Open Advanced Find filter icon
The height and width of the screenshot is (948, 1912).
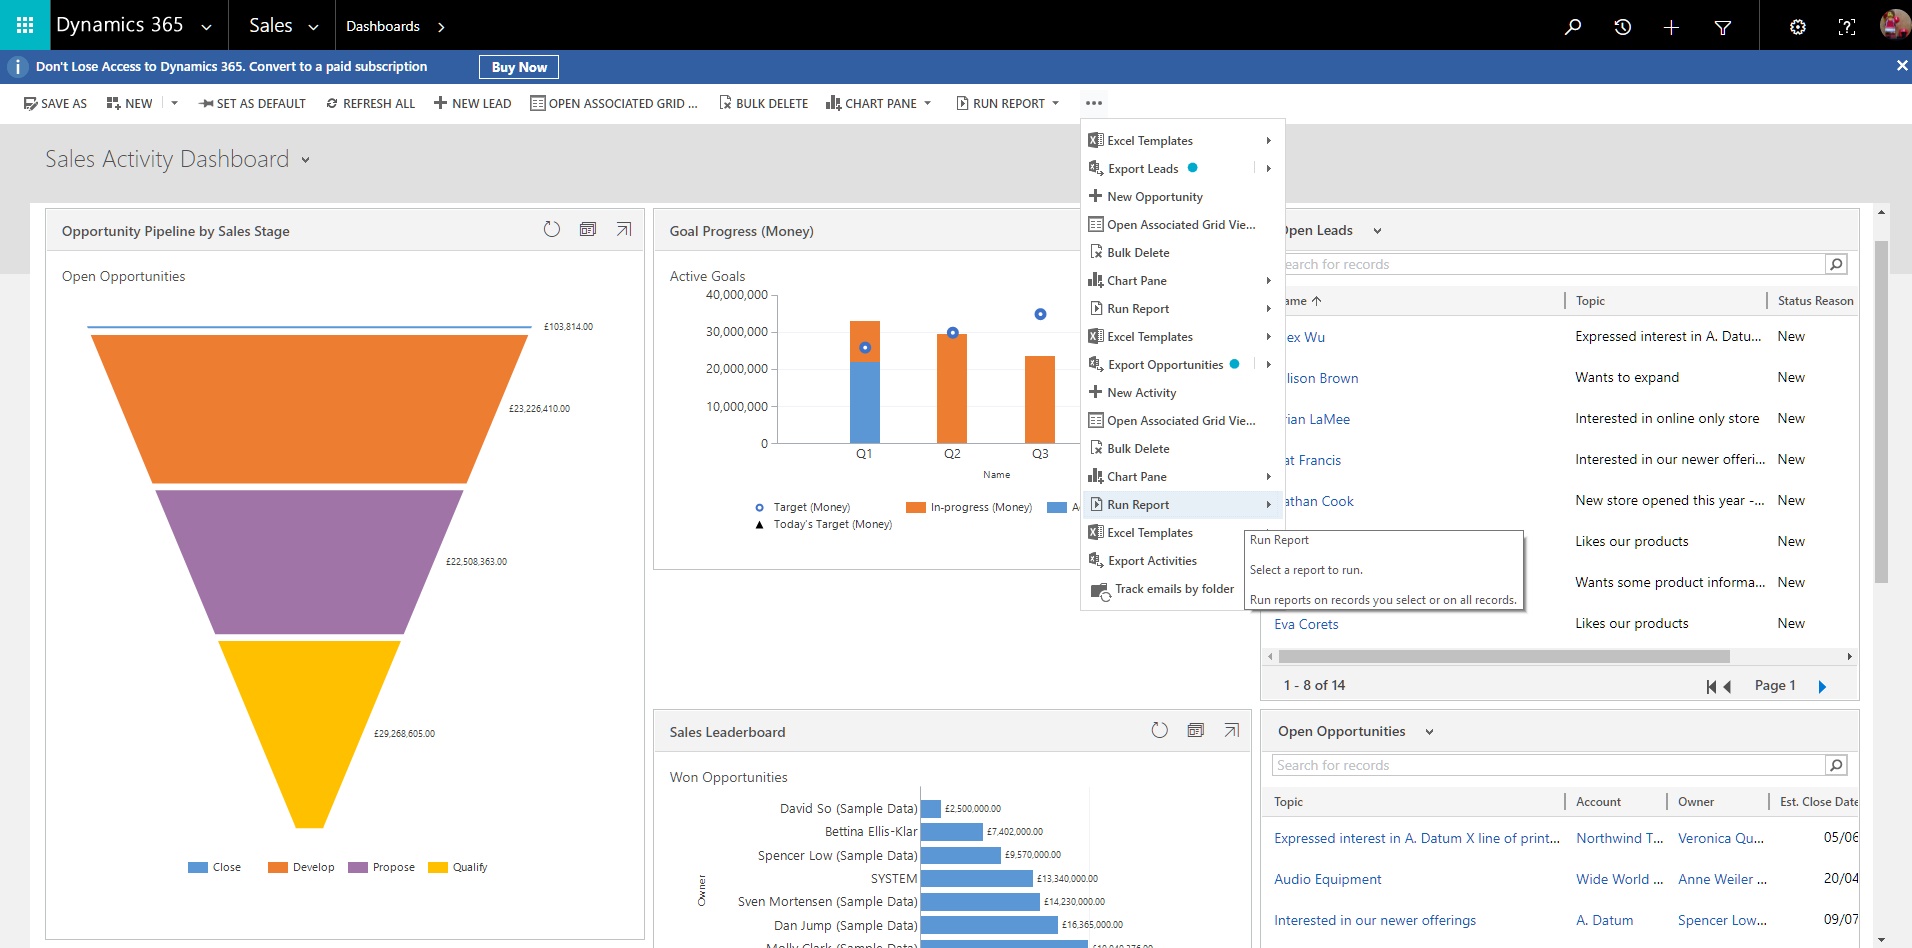1722,27
